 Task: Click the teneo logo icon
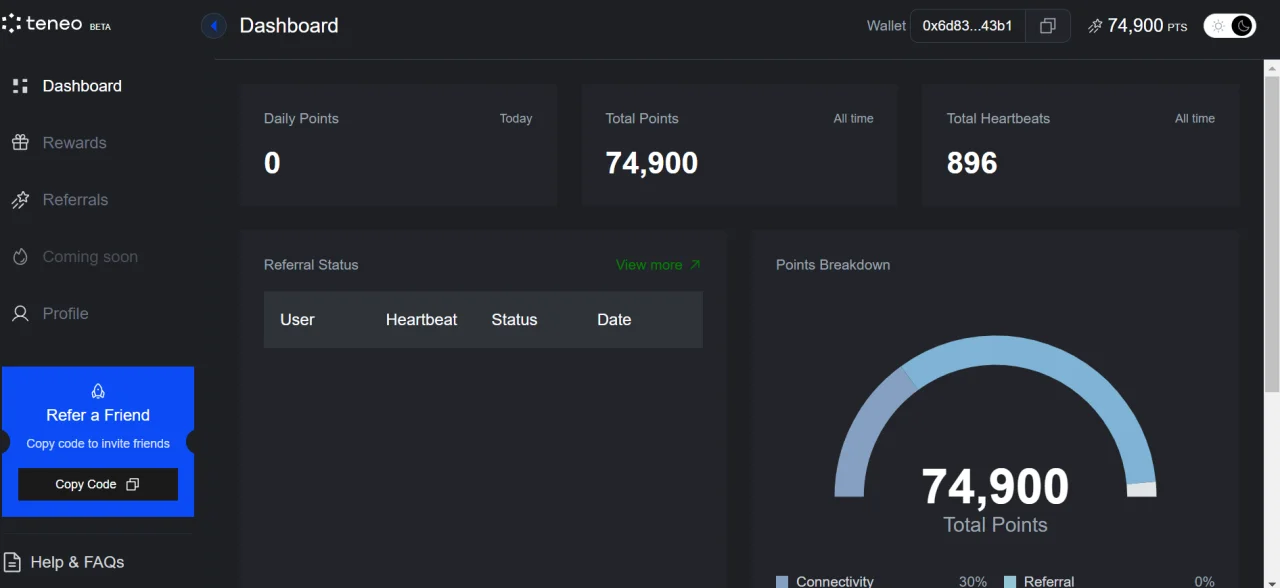click(11, 24)
